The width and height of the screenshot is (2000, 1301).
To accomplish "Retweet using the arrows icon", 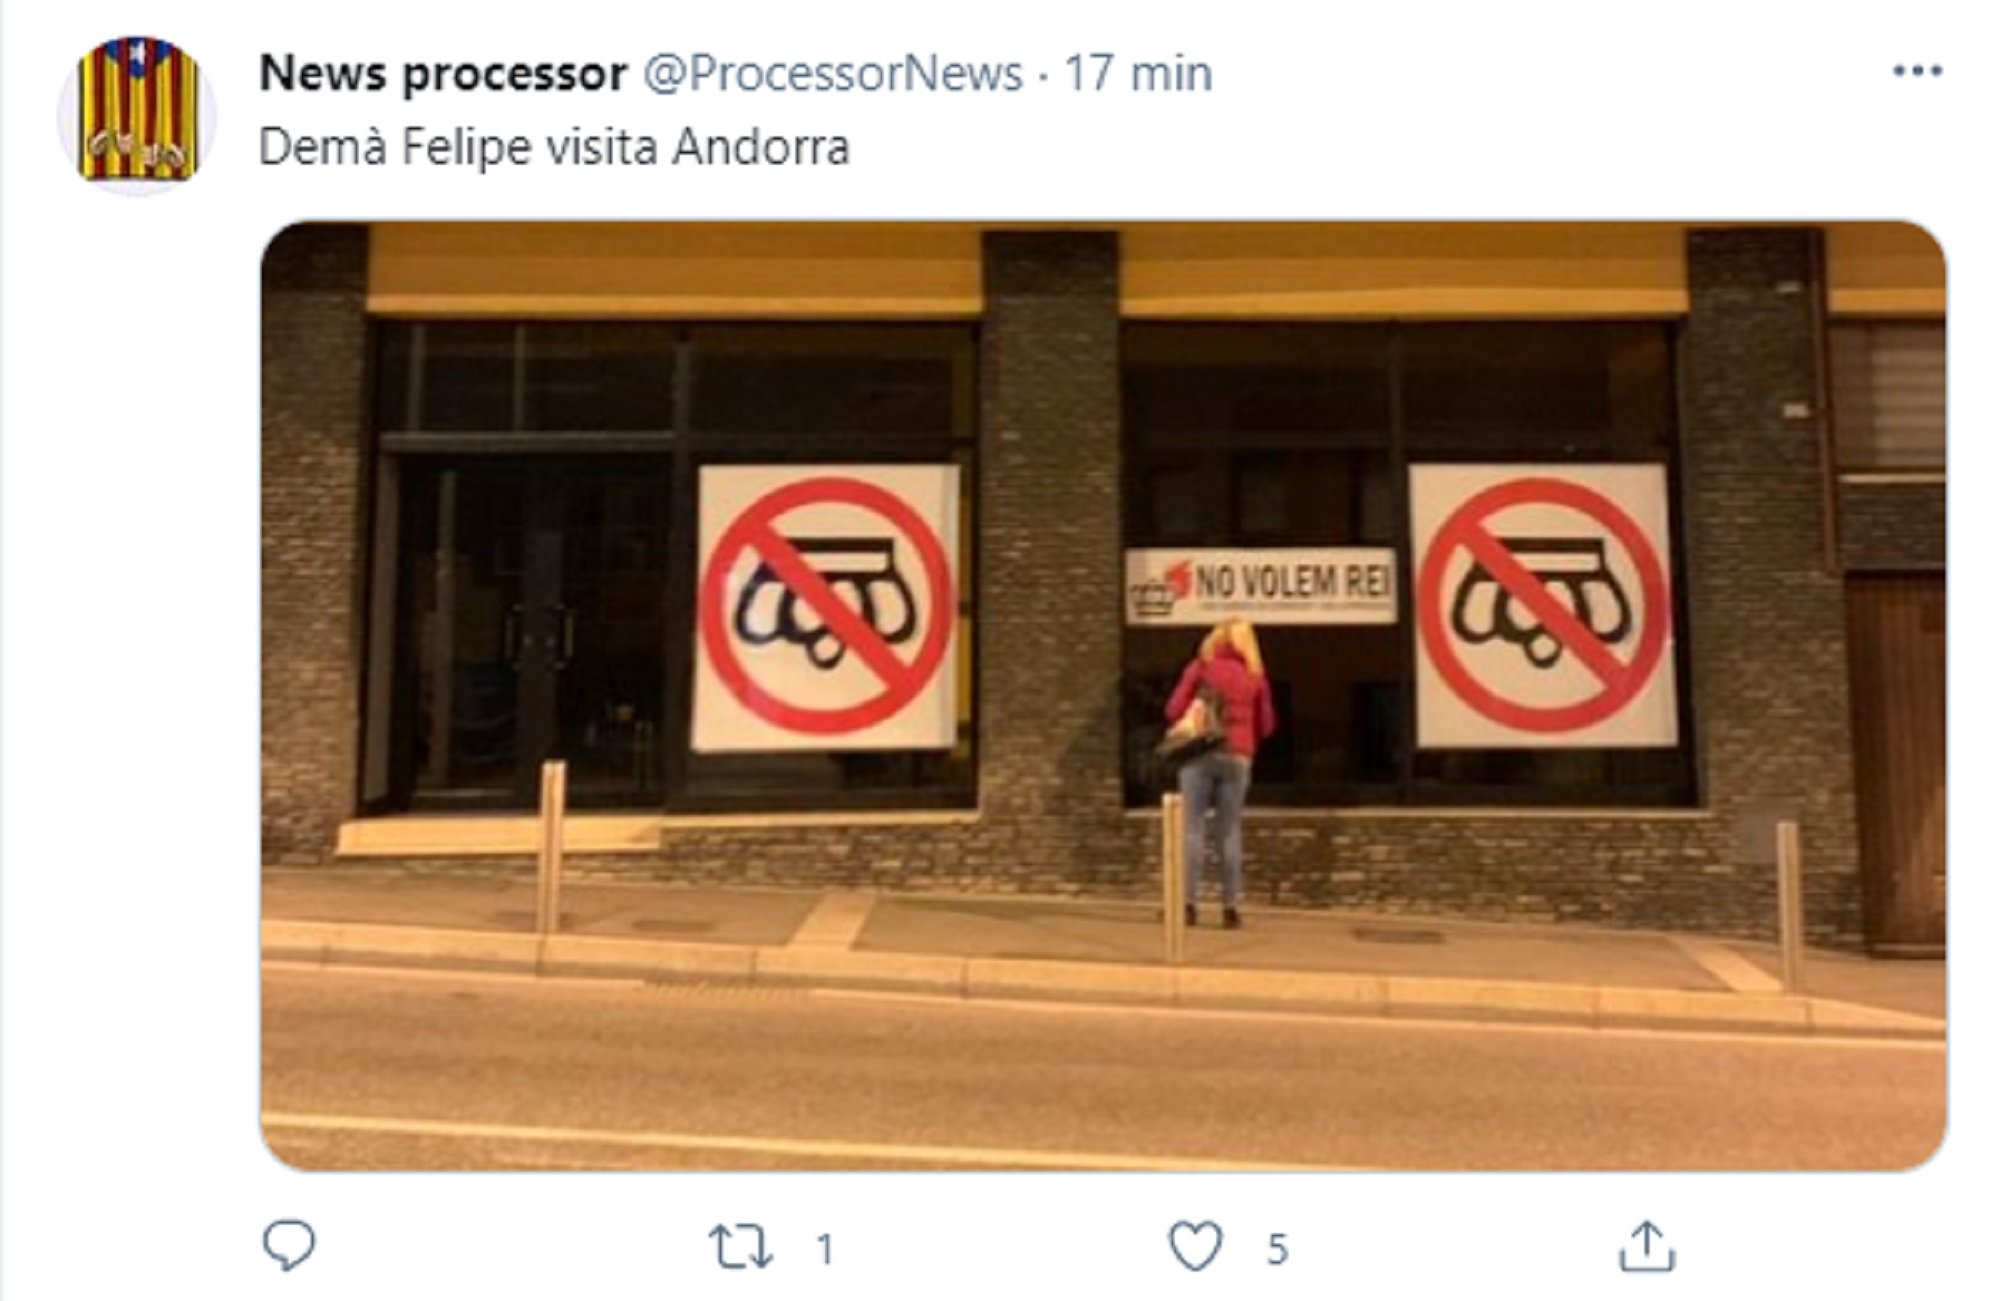I will [x=740, y=1247].
